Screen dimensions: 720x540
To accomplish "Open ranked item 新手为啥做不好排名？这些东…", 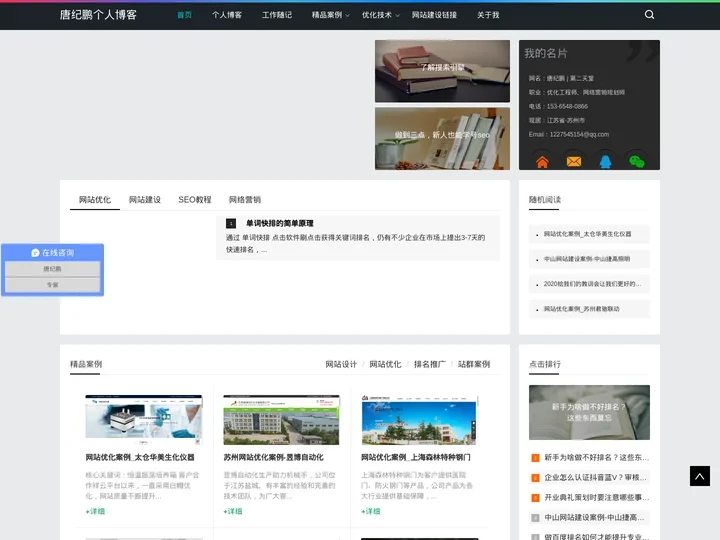I will pyautogui.click(x=596, y=458).
